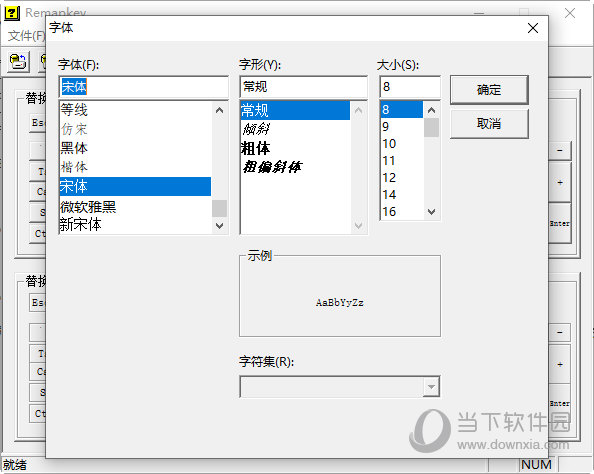Click lower Enter key in Remapkey window
The width and height of the screenshot is (594, 474).
coord(560,404)
